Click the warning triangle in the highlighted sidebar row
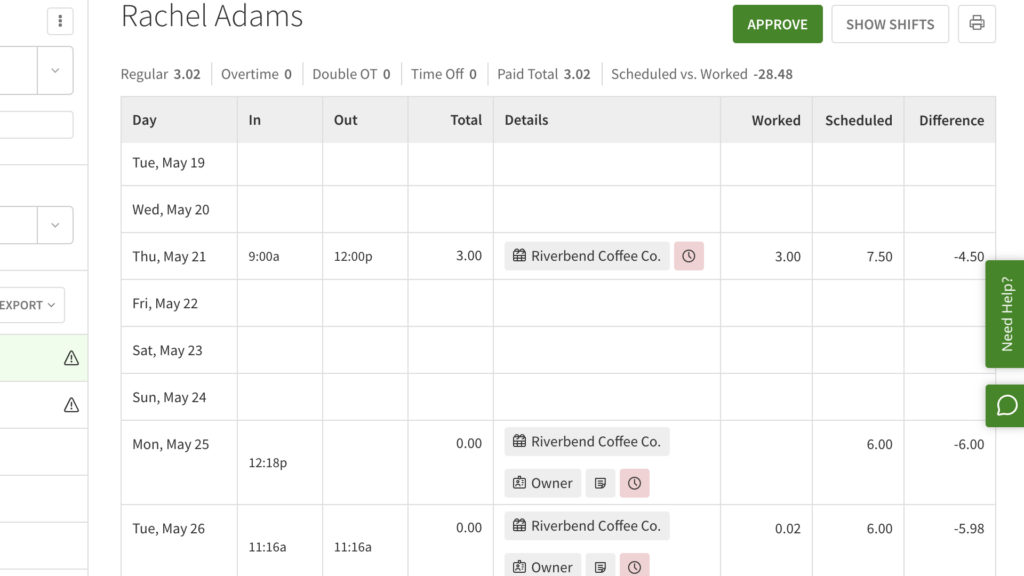Image resolution: width=1024 pixels, height=576 pixels. [71, 358]
